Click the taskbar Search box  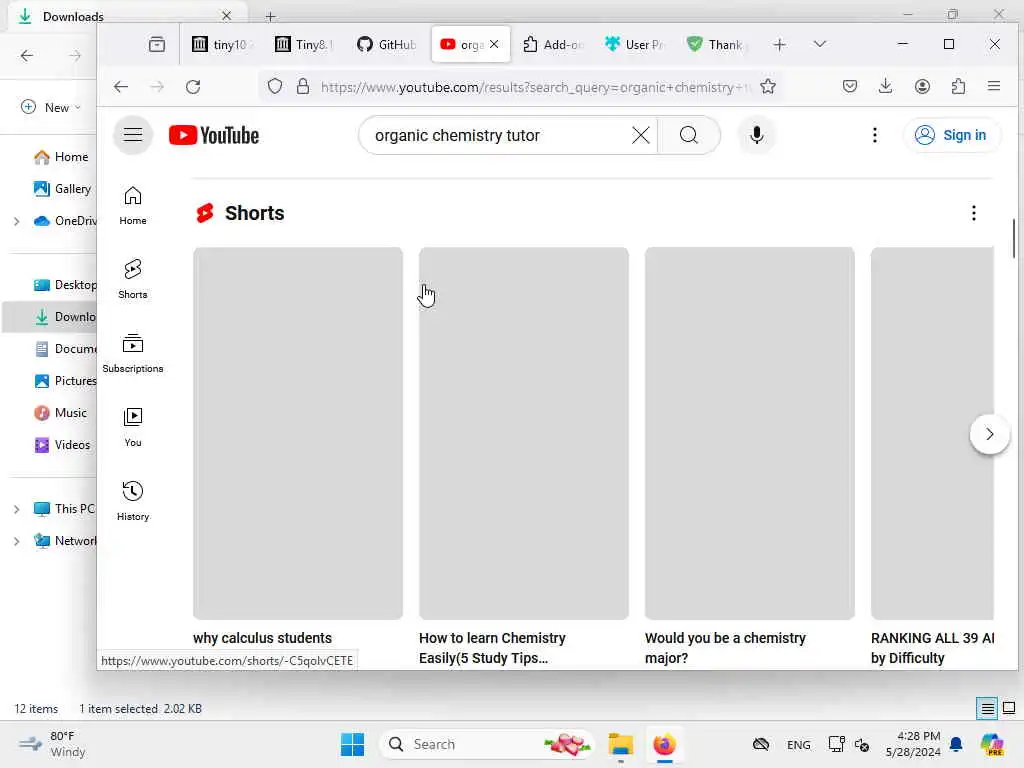(x=487, y=744)
